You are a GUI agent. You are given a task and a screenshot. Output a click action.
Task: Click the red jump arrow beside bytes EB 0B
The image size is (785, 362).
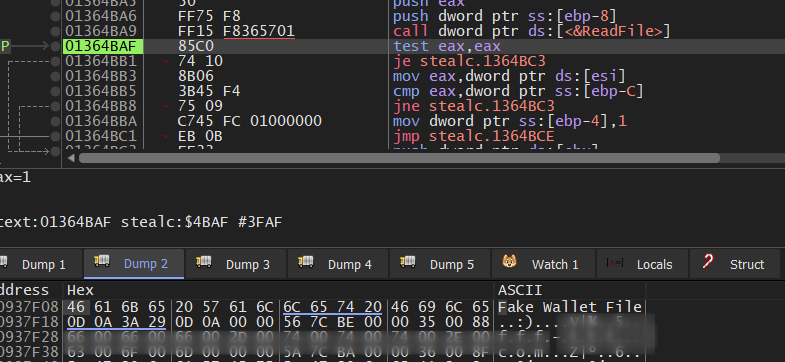pyautogui.click(x=166, y=137)
